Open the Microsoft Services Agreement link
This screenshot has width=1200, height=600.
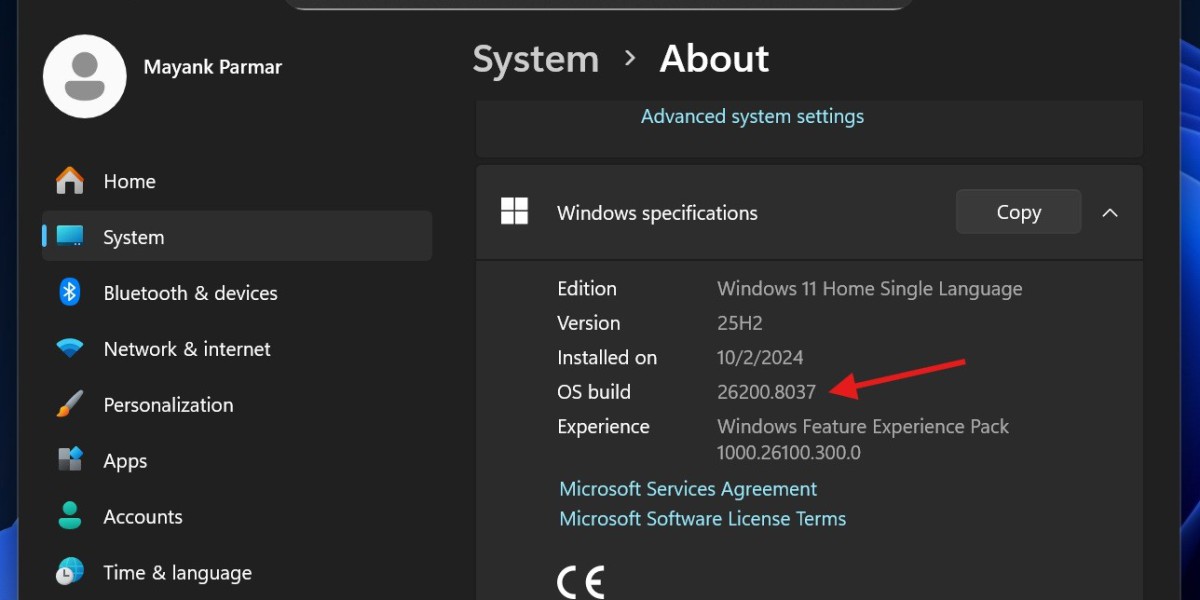click(688, 489)
